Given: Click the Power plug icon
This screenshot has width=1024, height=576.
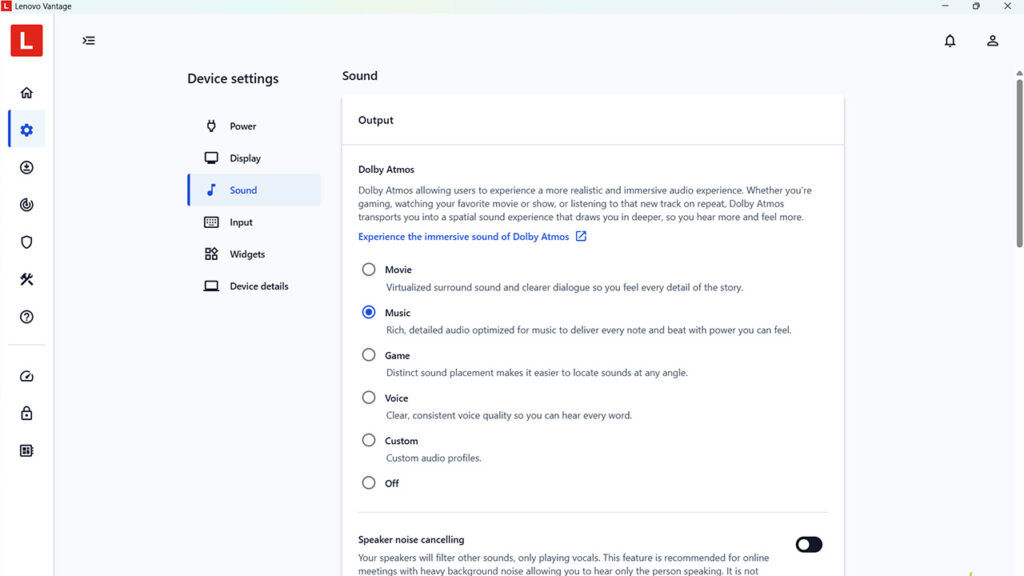Looking at the screenshot, I should [x=211, y=126].
